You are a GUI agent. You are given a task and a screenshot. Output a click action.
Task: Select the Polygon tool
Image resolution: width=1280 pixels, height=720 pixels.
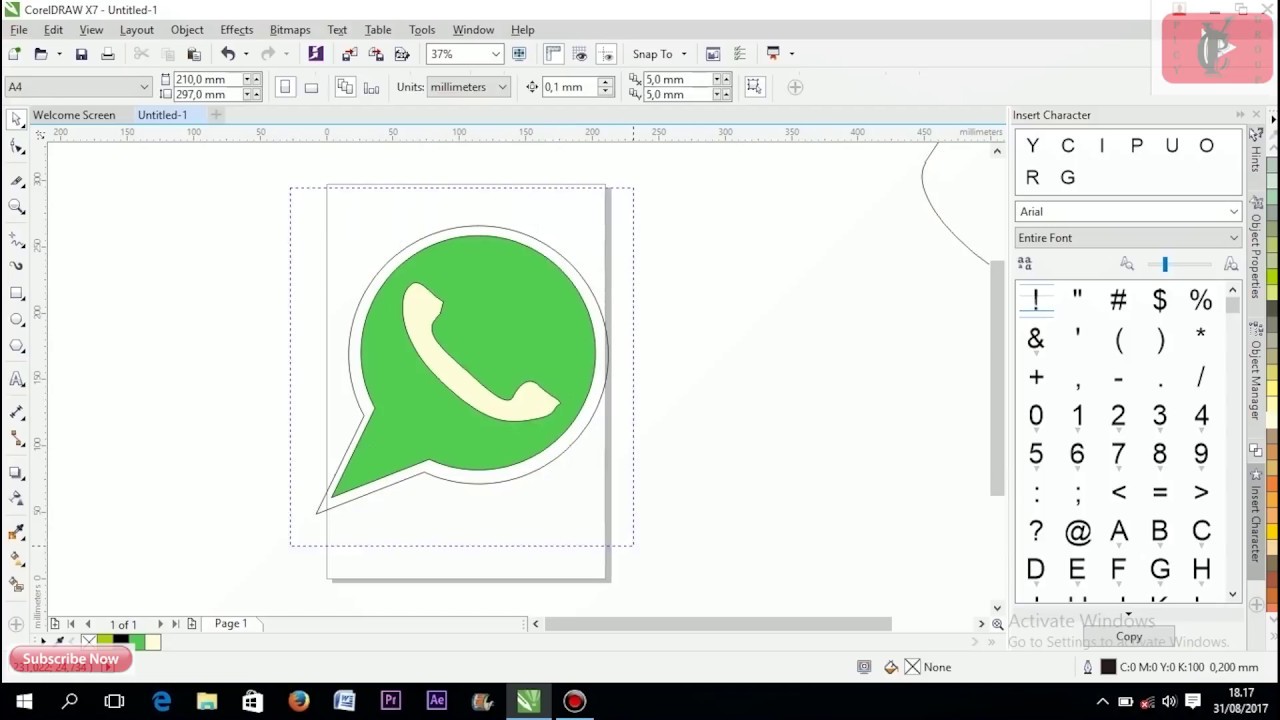pos(16,346)
